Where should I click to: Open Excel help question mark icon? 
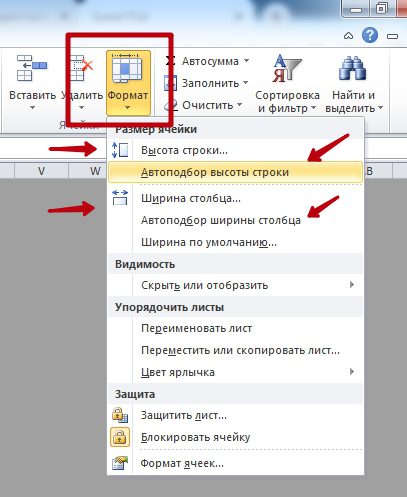point(370,35)
